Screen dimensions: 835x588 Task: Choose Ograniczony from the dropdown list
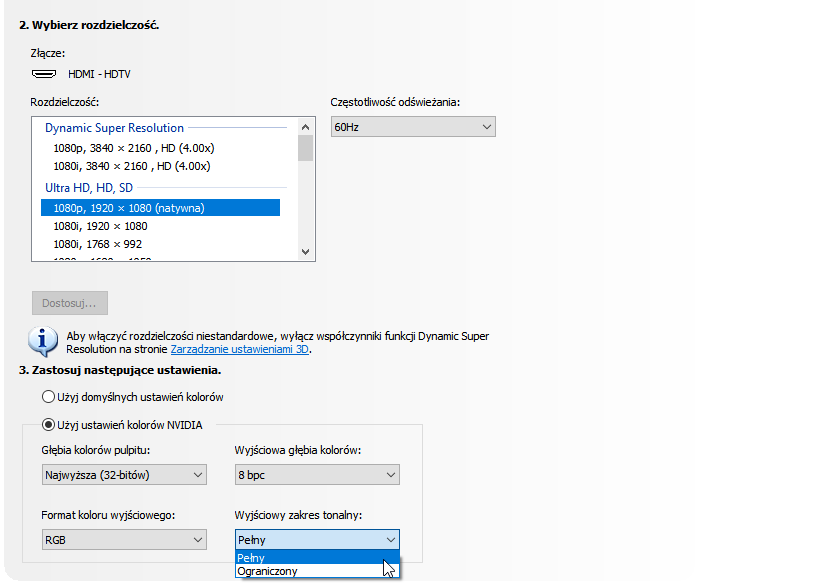pos(267,571)
